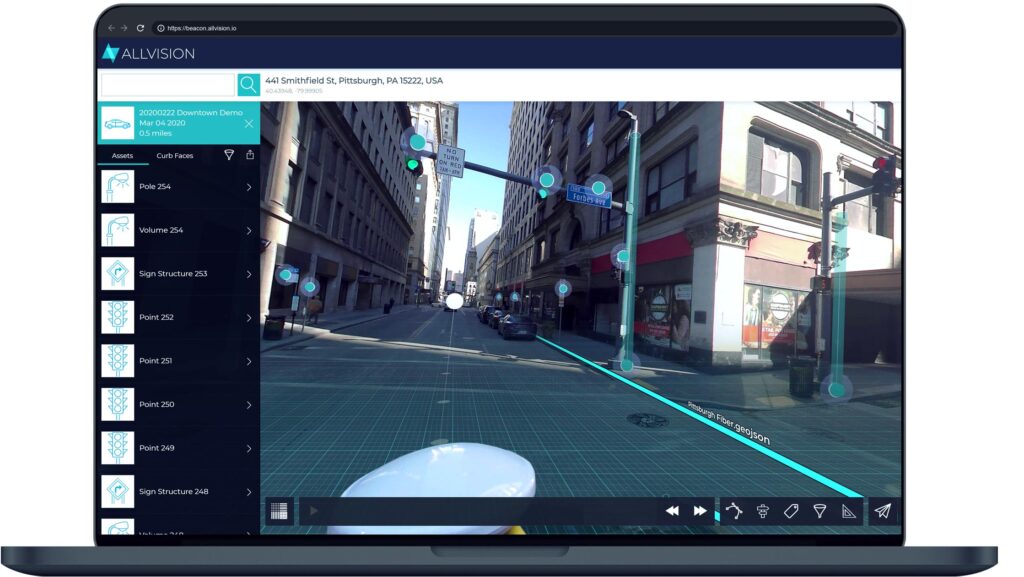The height and width of the screenshot is (577, 1024).
Task: Select the tag label tool
Action: 791,511
